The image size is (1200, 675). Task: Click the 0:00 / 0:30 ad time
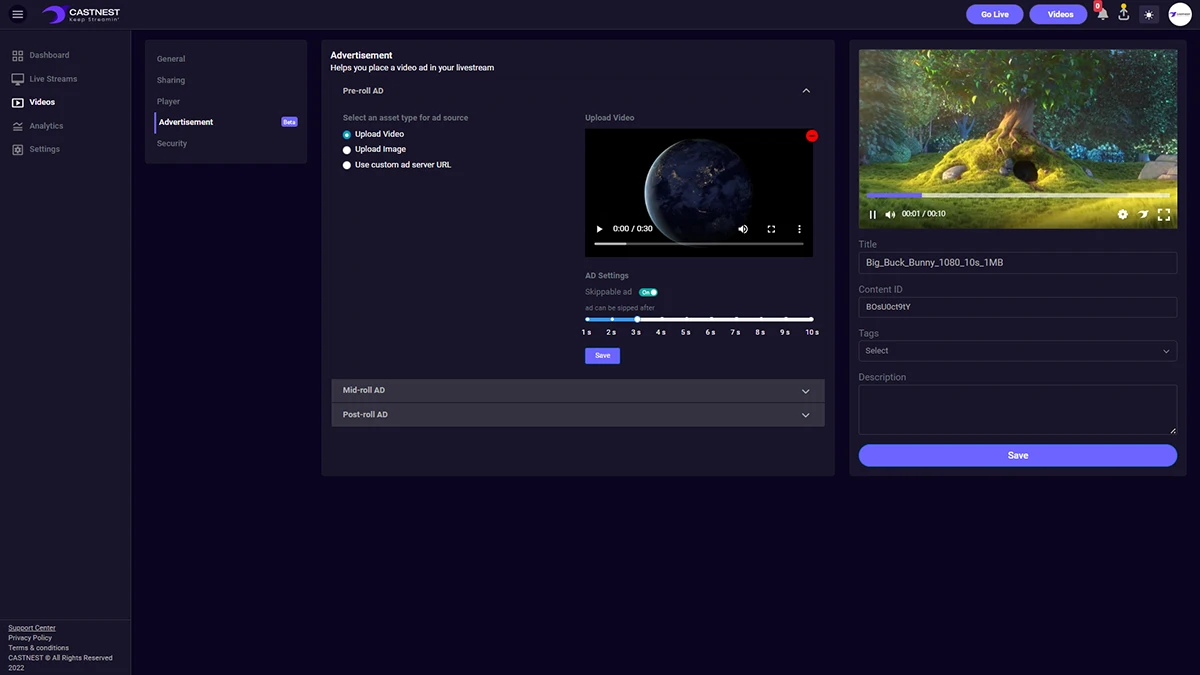click(633, 229)
